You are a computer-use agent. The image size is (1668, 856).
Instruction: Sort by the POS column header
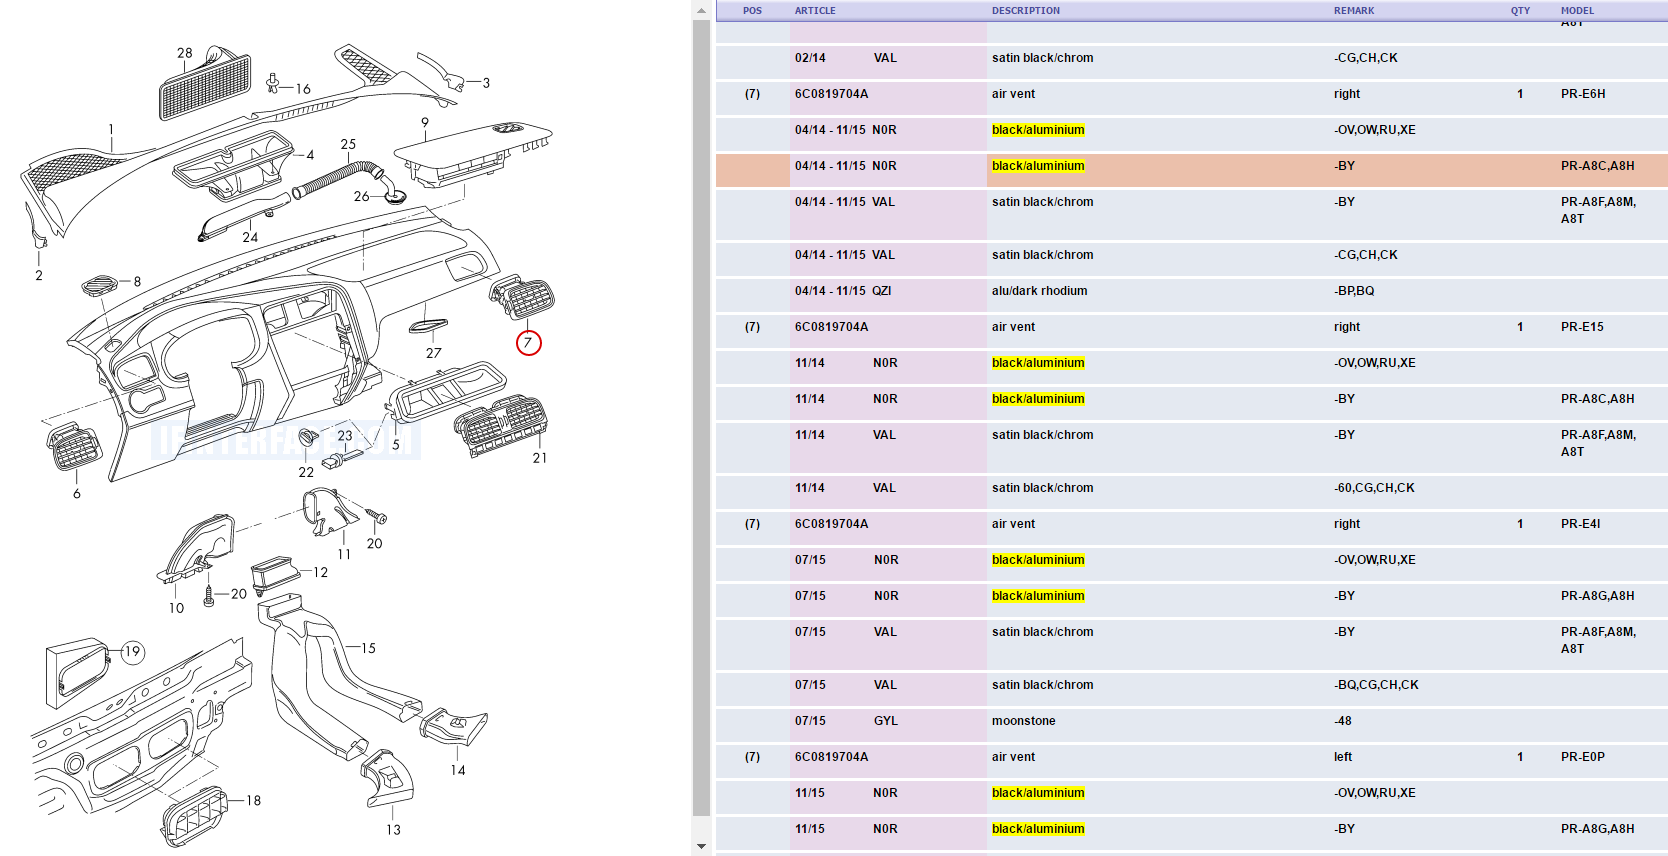pos(752,11)
